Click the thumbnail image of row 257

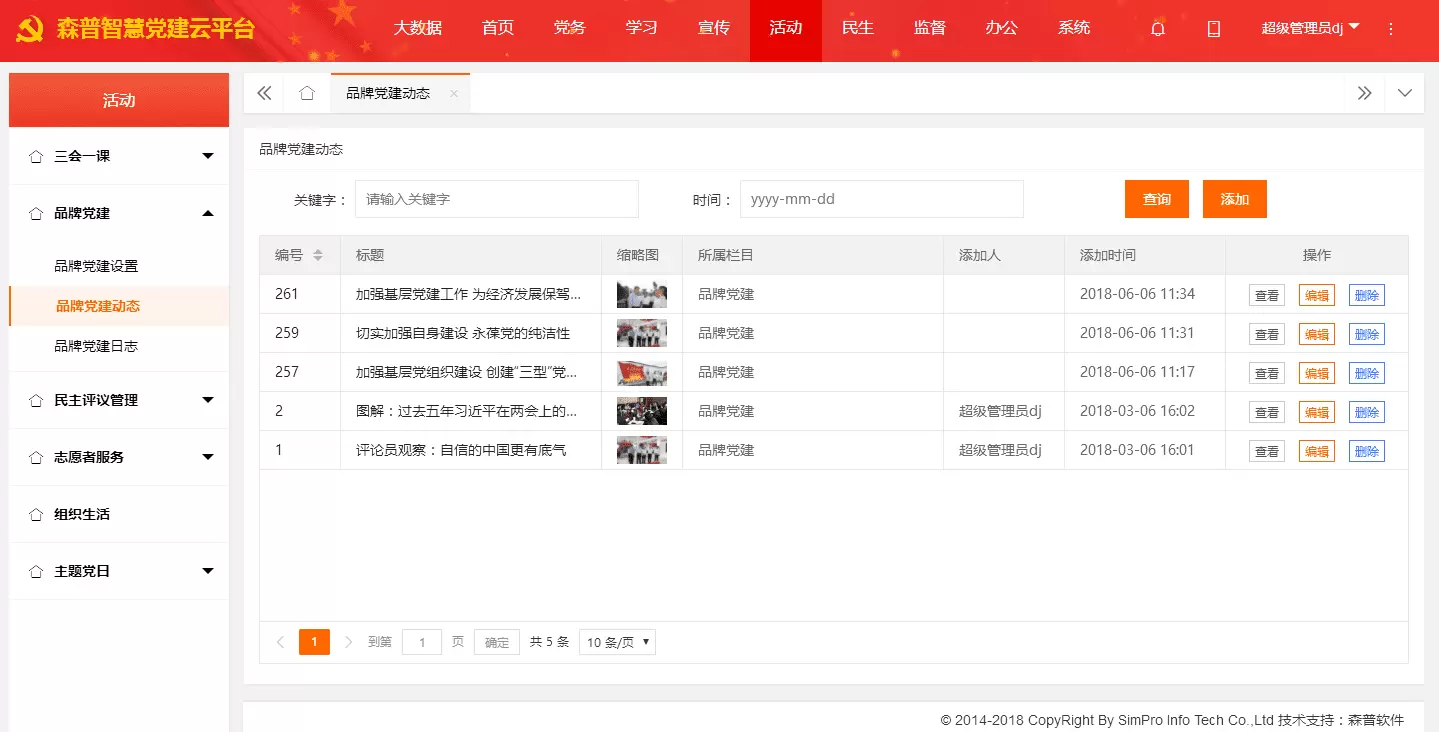pos(641,372)
